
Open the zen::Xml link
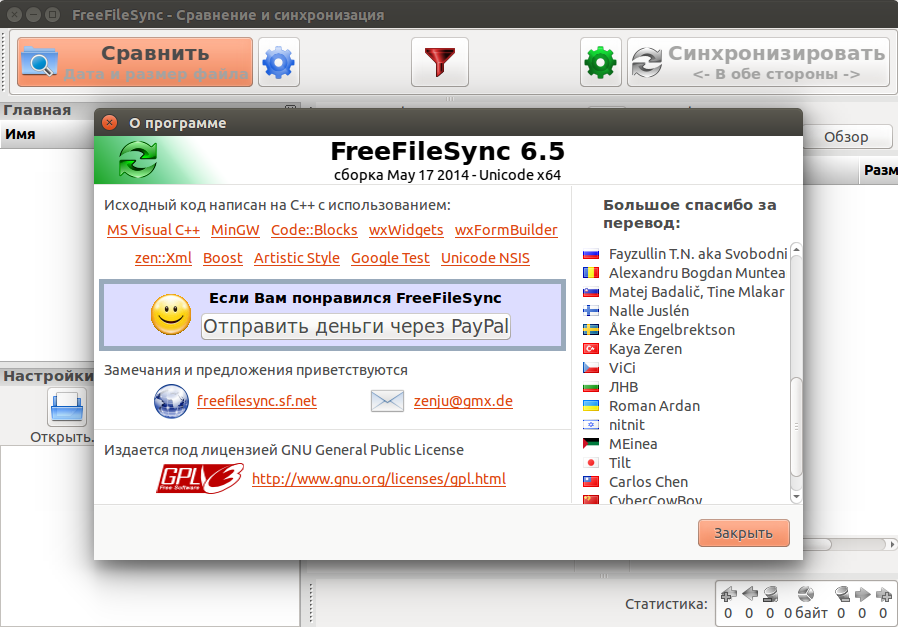point(163,258)
